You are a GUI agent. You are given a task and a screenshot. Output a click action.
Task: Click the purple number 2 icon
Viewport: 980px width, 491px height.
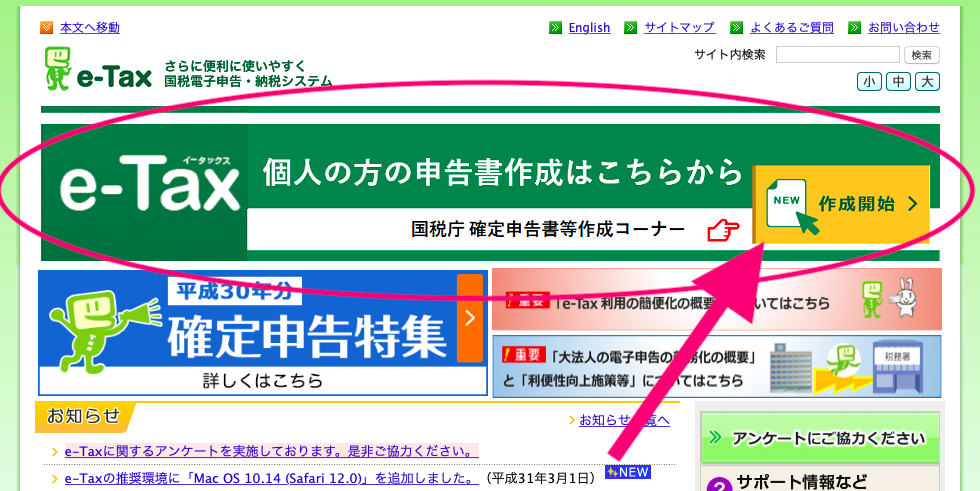point(721,485)
